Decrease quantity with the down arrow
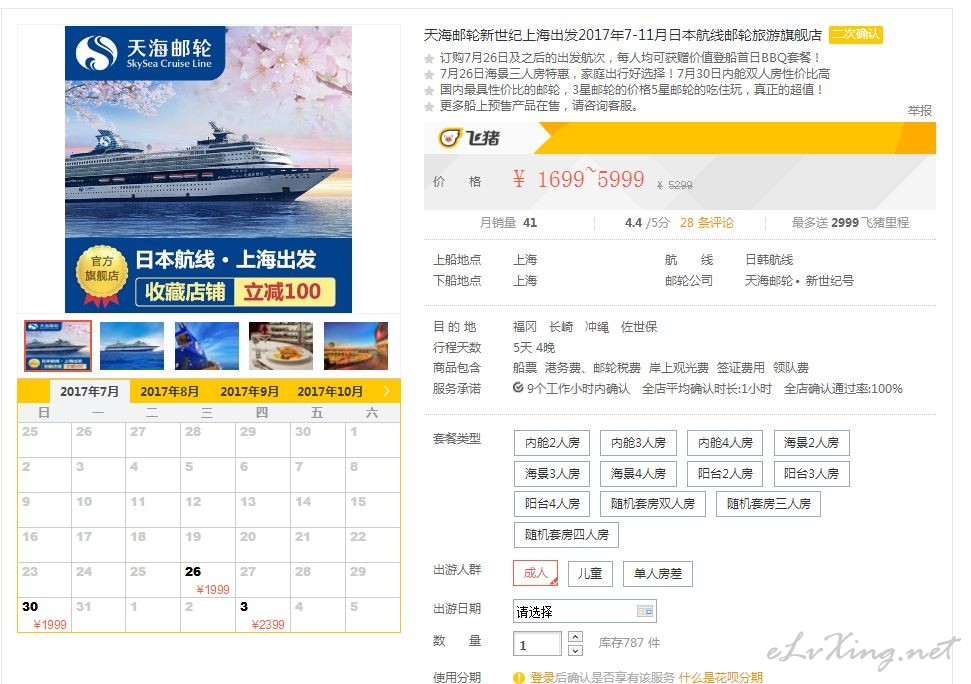 pos(575,650)
